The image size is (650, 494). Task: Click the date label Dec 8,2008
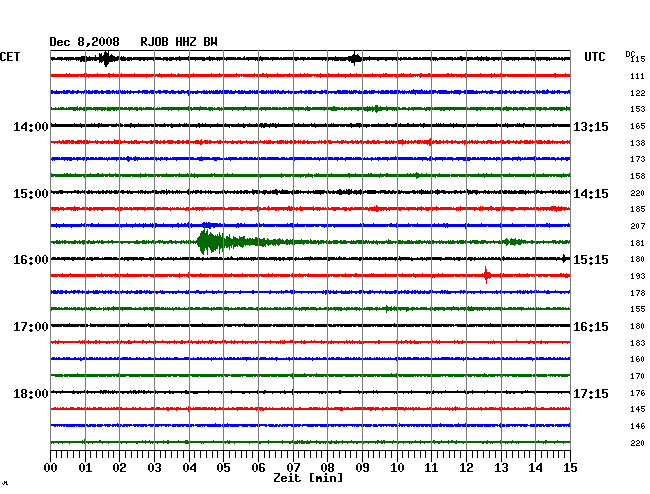(84, 42)
